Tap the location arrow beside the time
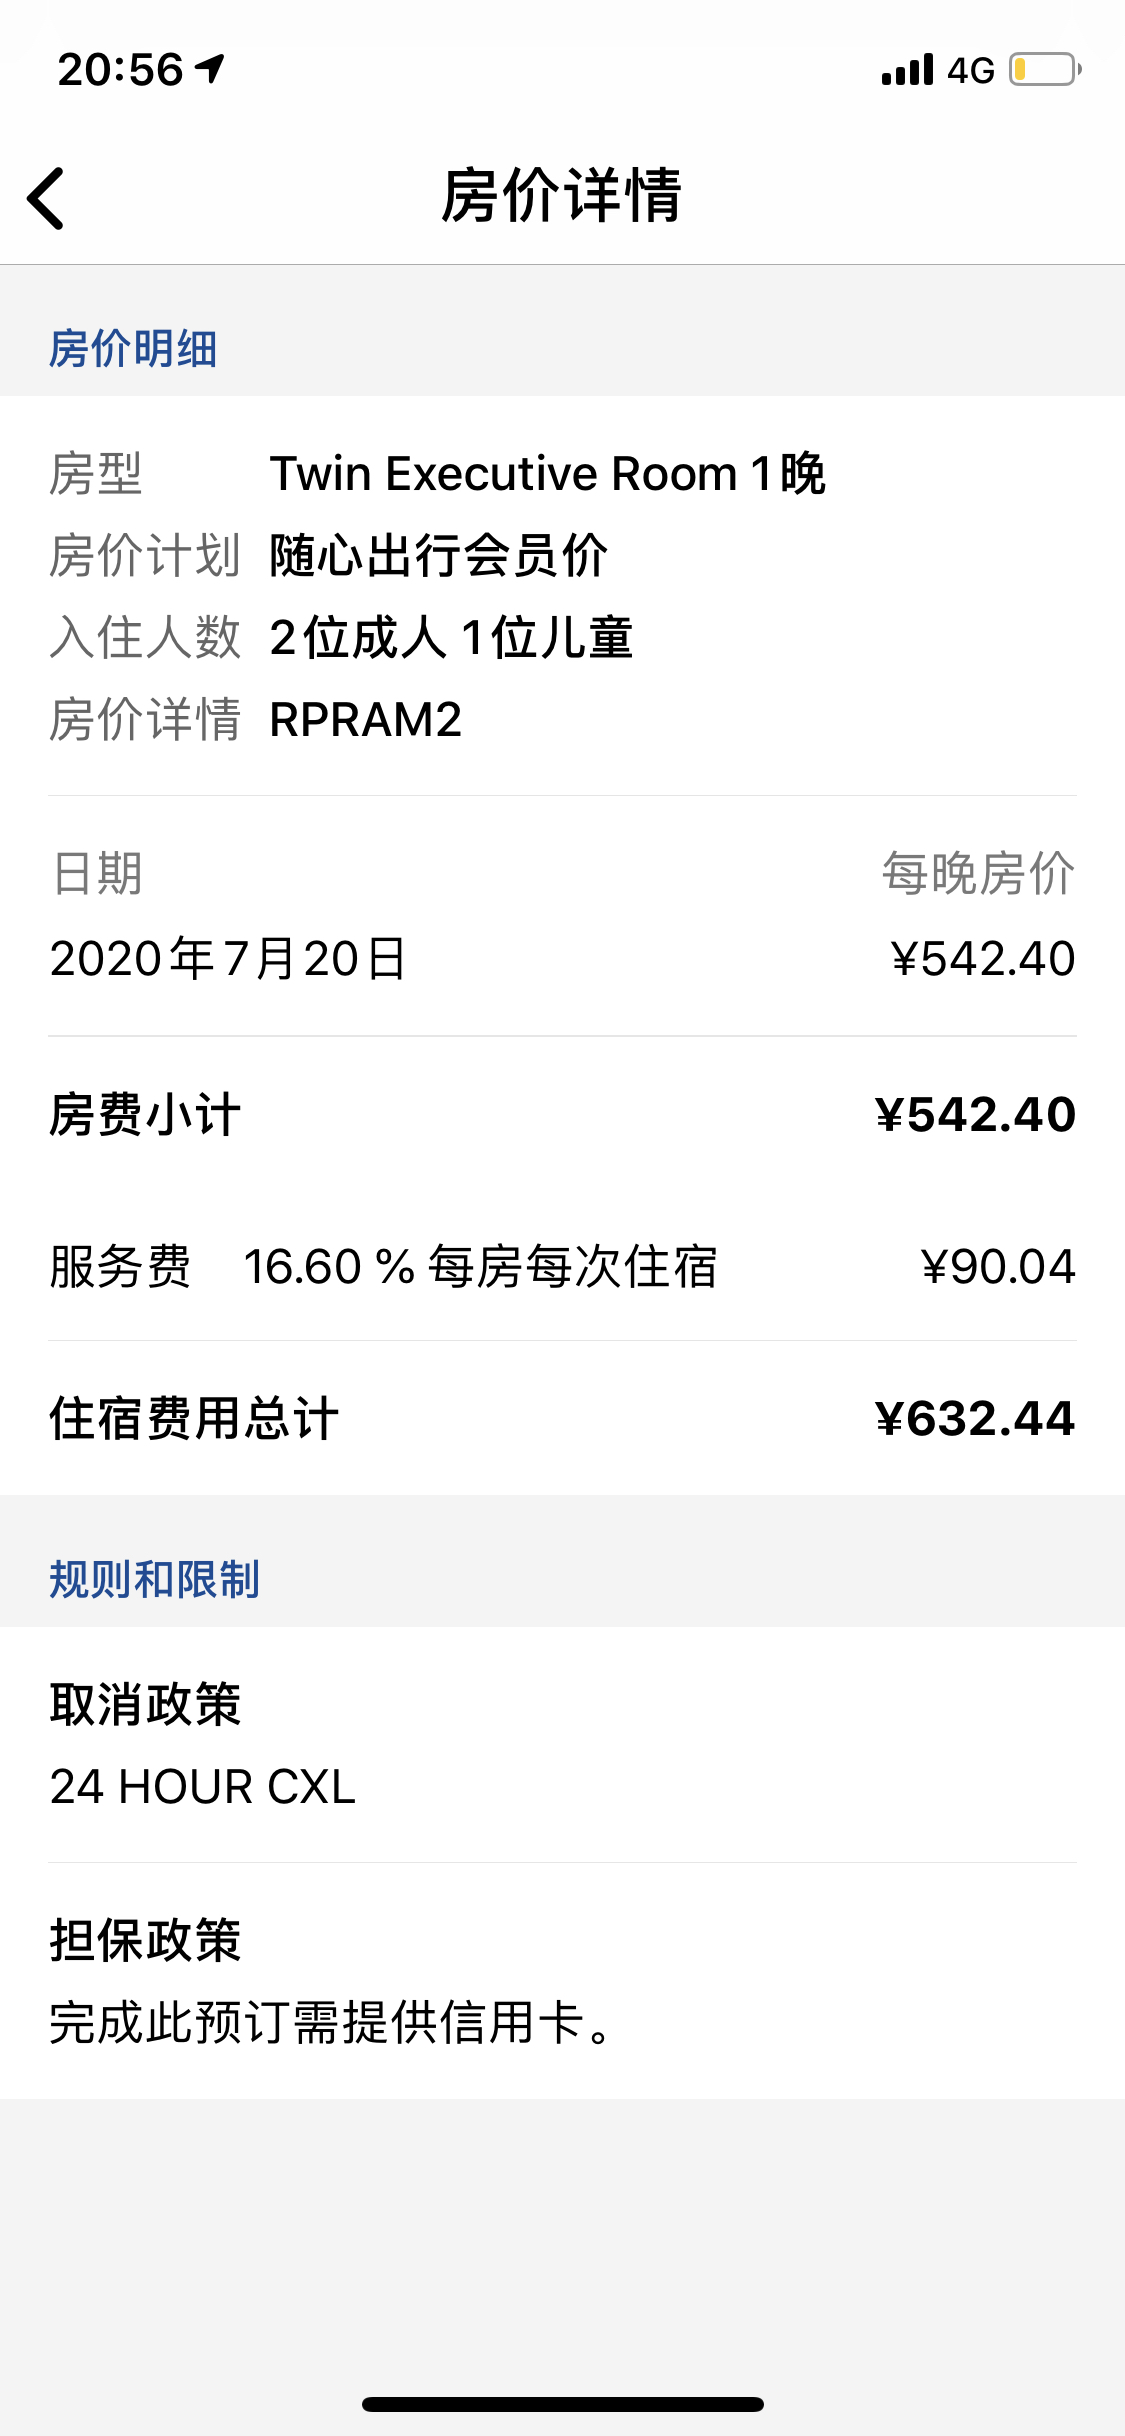This screenshot has height=2436, width=1125. pyautogui.click(x=210, y=69)
